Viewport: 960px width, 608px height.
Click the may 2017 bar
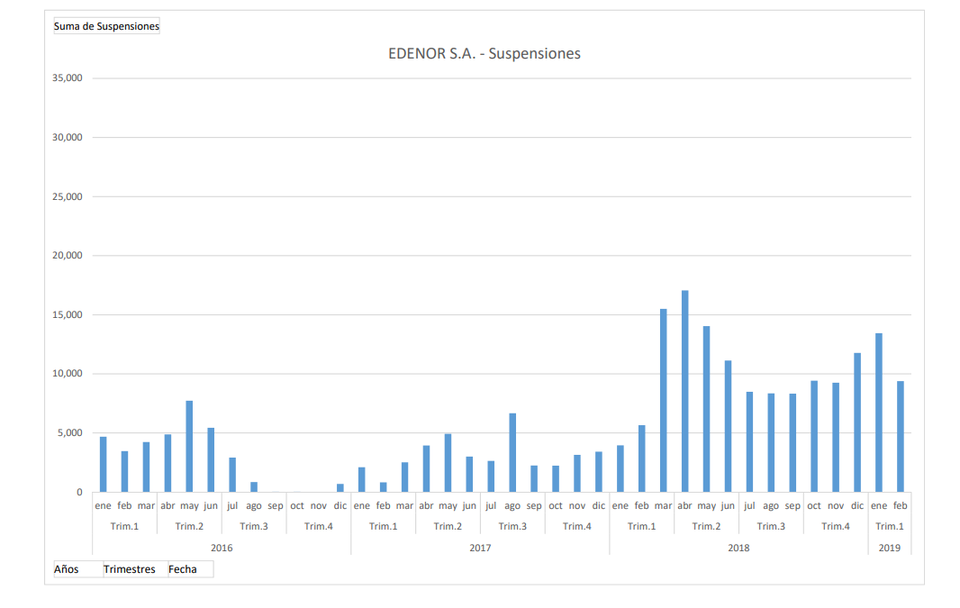[448, 463]
